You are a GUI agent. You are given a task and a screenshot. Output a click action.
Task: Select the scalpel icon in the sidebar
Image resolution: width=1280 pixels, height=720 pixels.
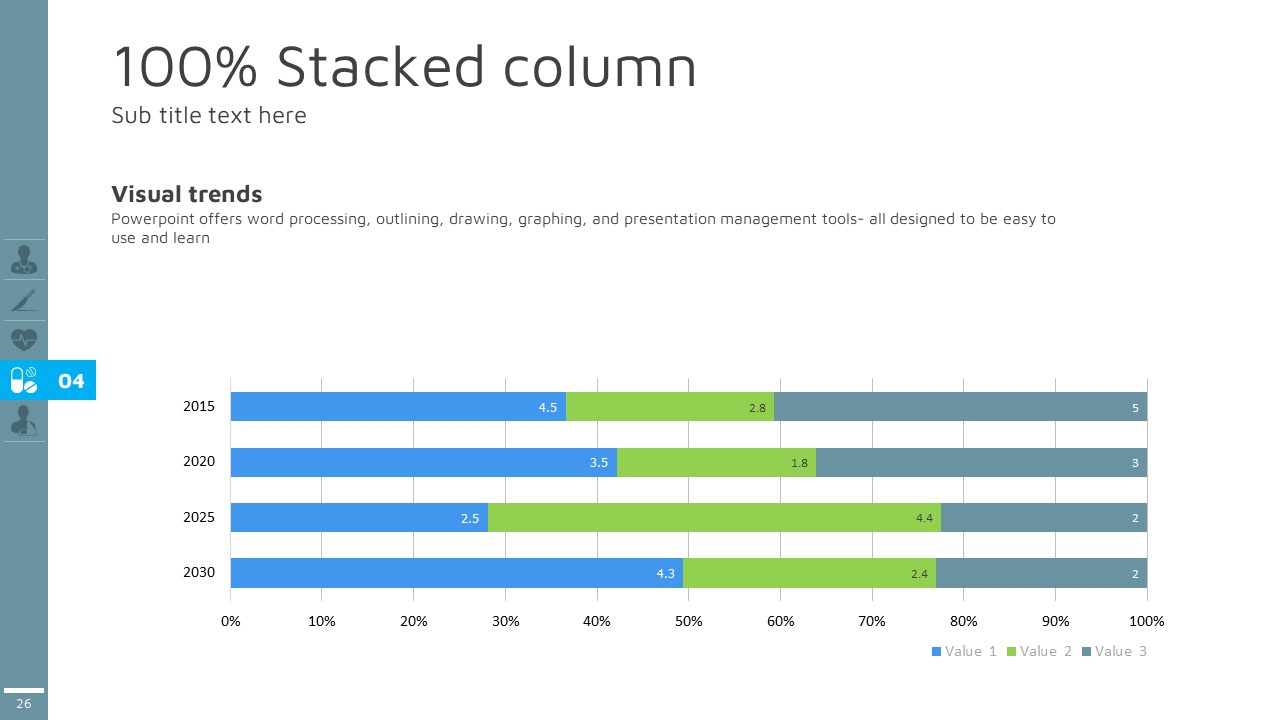pos(24,300)
